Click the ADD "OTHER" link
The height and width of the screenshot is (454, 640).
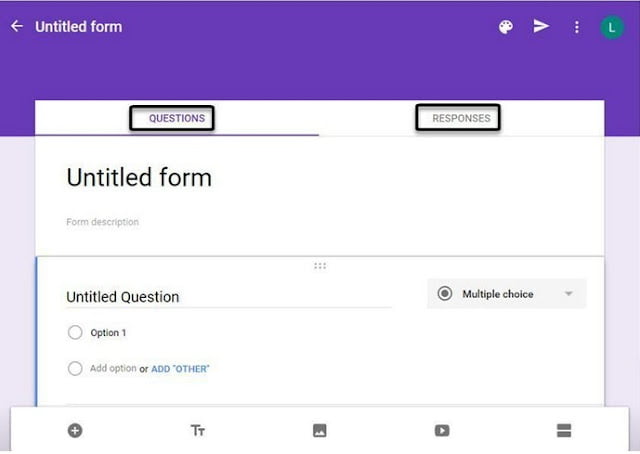(x=180, y=369)
